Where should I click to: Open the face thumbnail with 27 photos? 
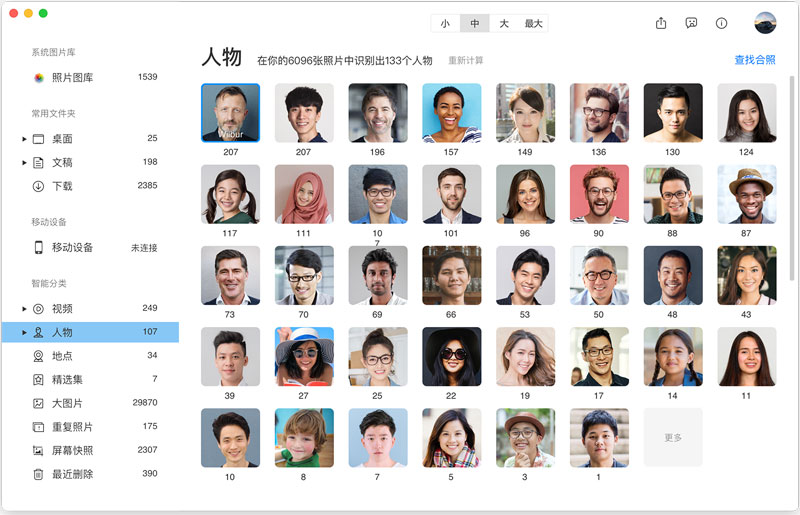304,356
